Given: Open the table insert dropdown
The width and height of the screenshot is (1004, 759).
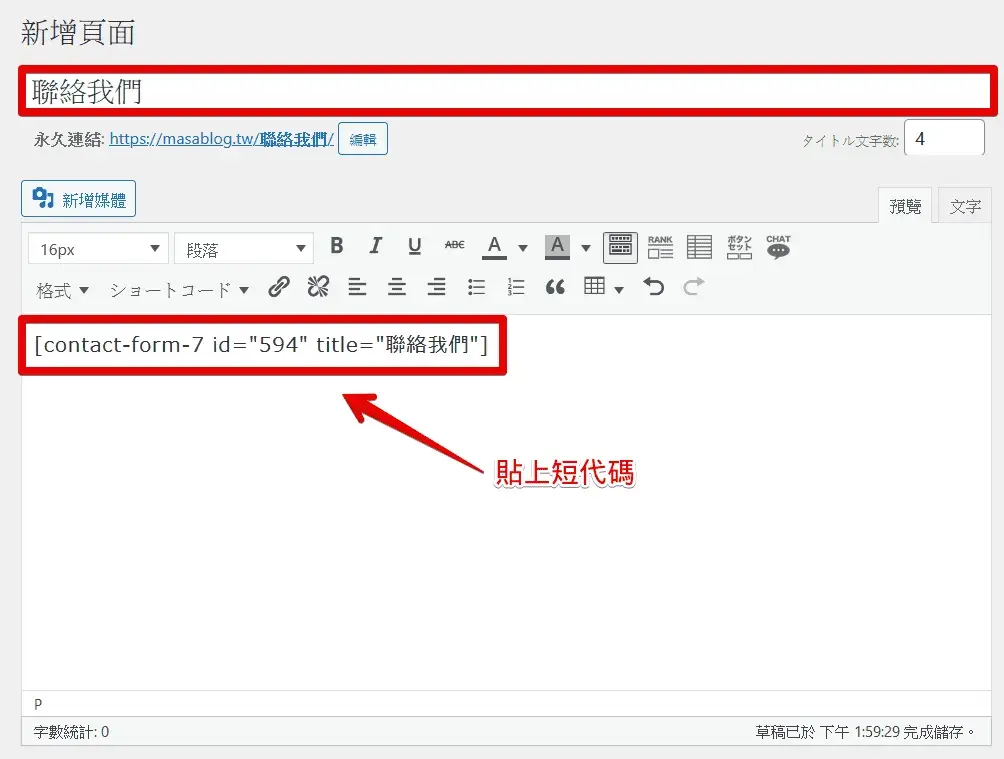Looking at the screenshot, I should click(604, 287).
